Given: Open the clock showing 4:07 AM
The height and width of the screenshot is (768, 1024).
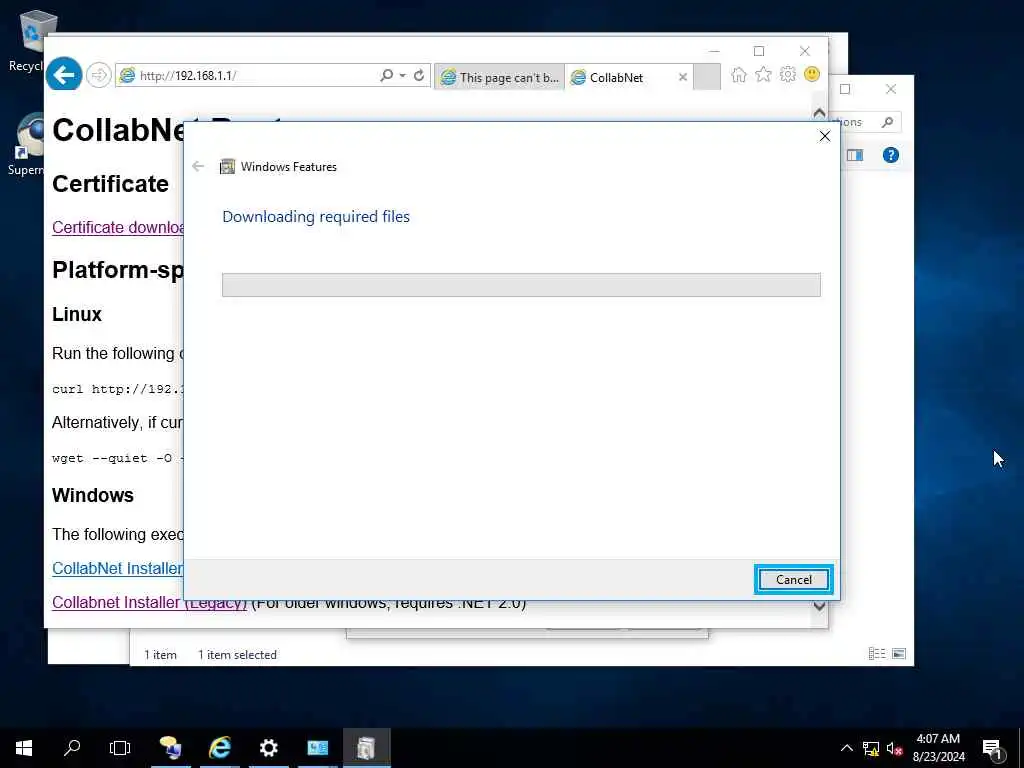Looking at the screenshot, I should point(938,748).
